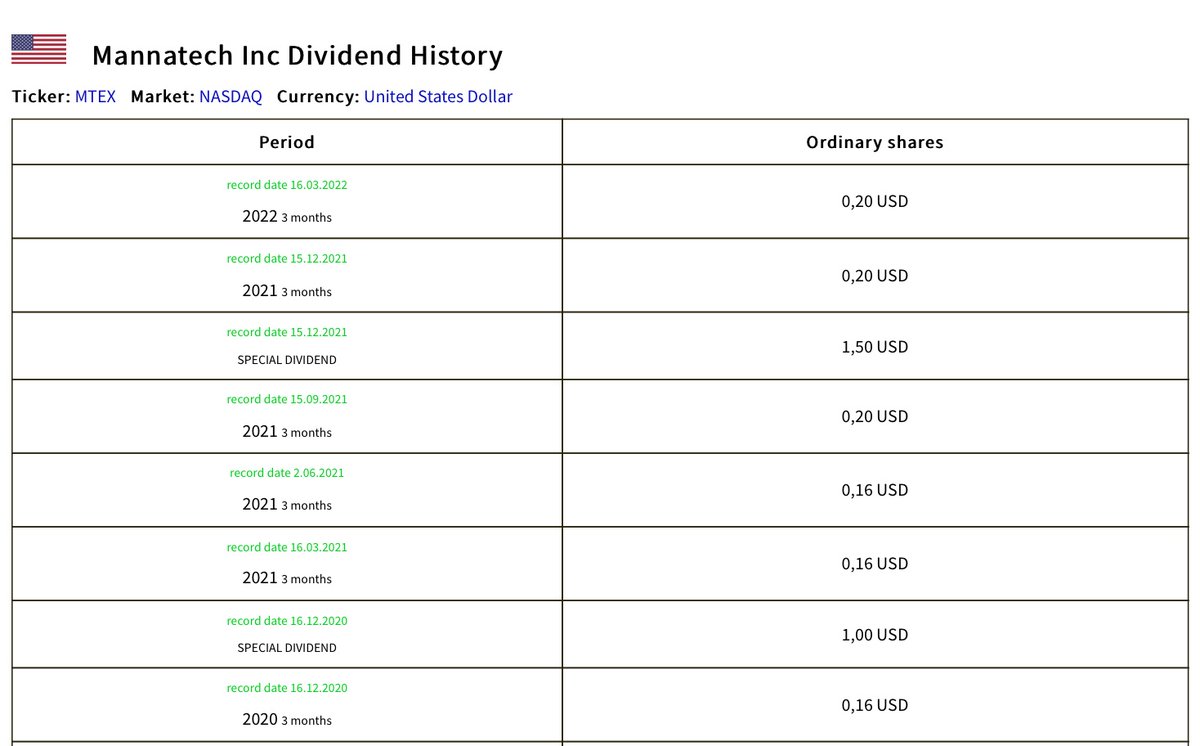Select 1,50 USD special dividend amount
1200x746 pixels.
[875, 347]
